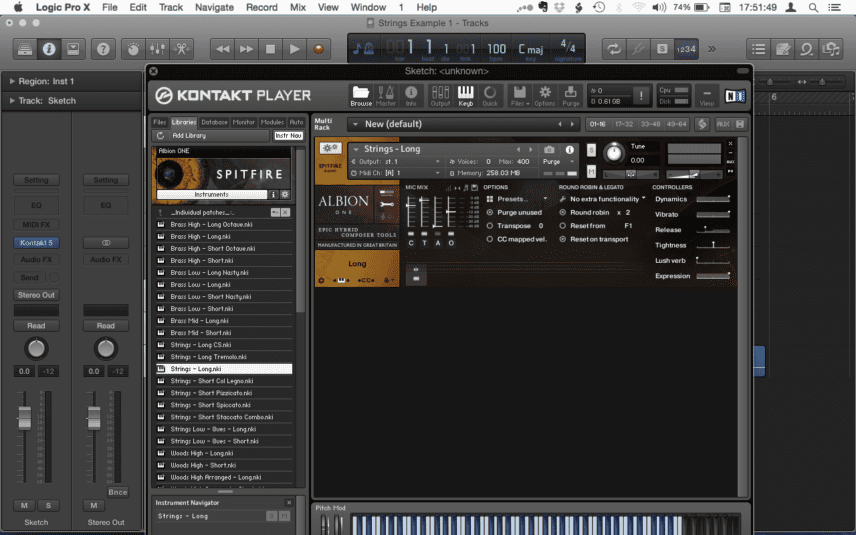The height and width of the screenshot is (535, 856).
Task: Open Spotlight search in menu bar
Action: pos(813,7)
